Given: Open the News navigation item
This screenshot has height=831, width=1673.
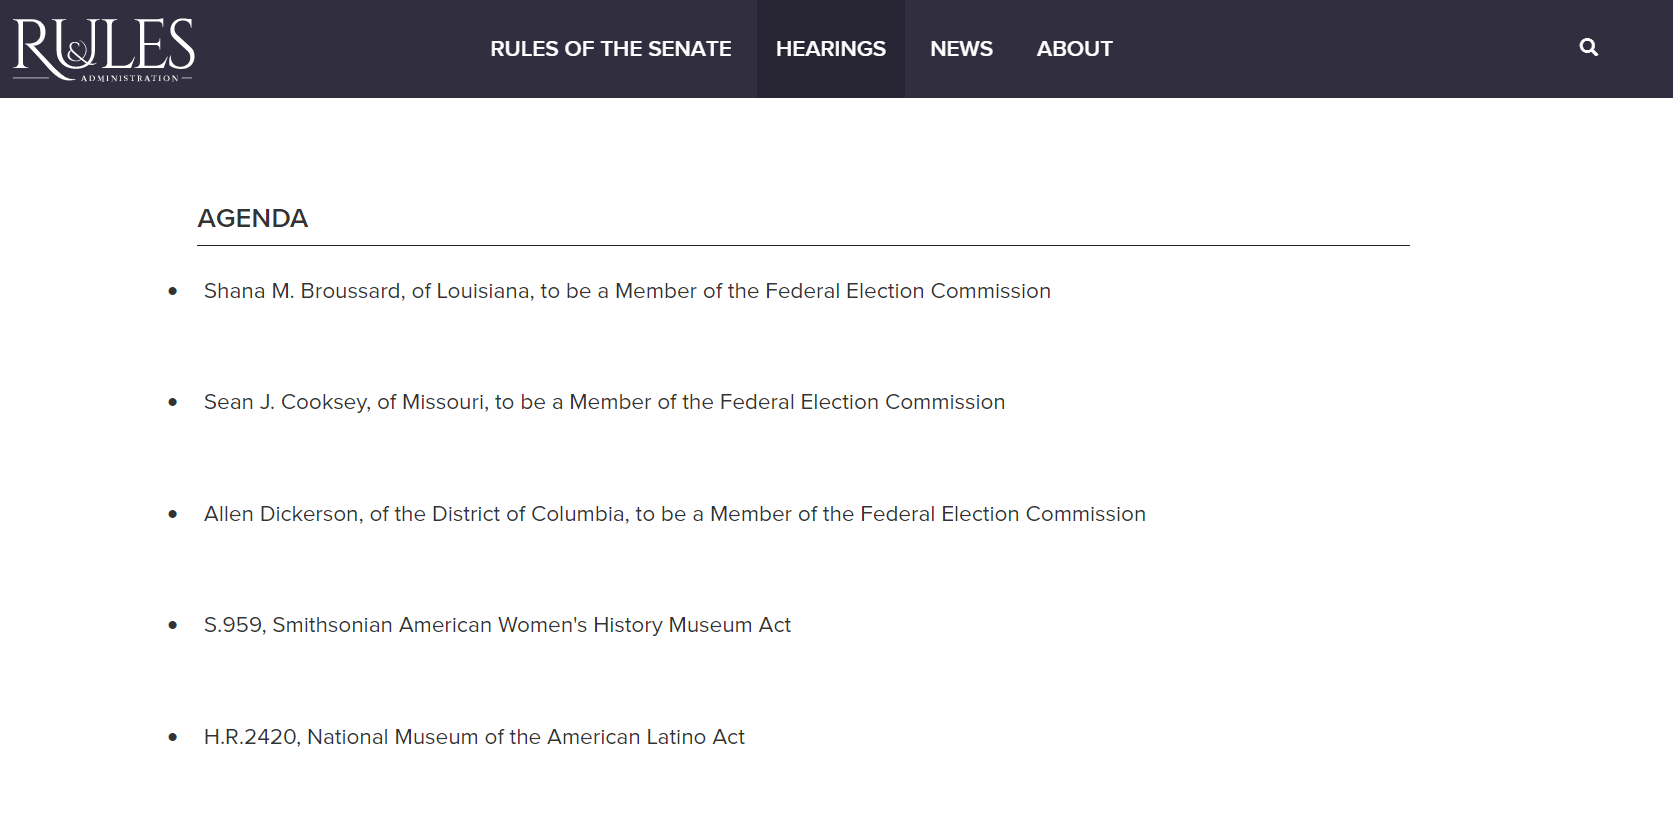Looking at the screenshot, I should click(961, 49).
